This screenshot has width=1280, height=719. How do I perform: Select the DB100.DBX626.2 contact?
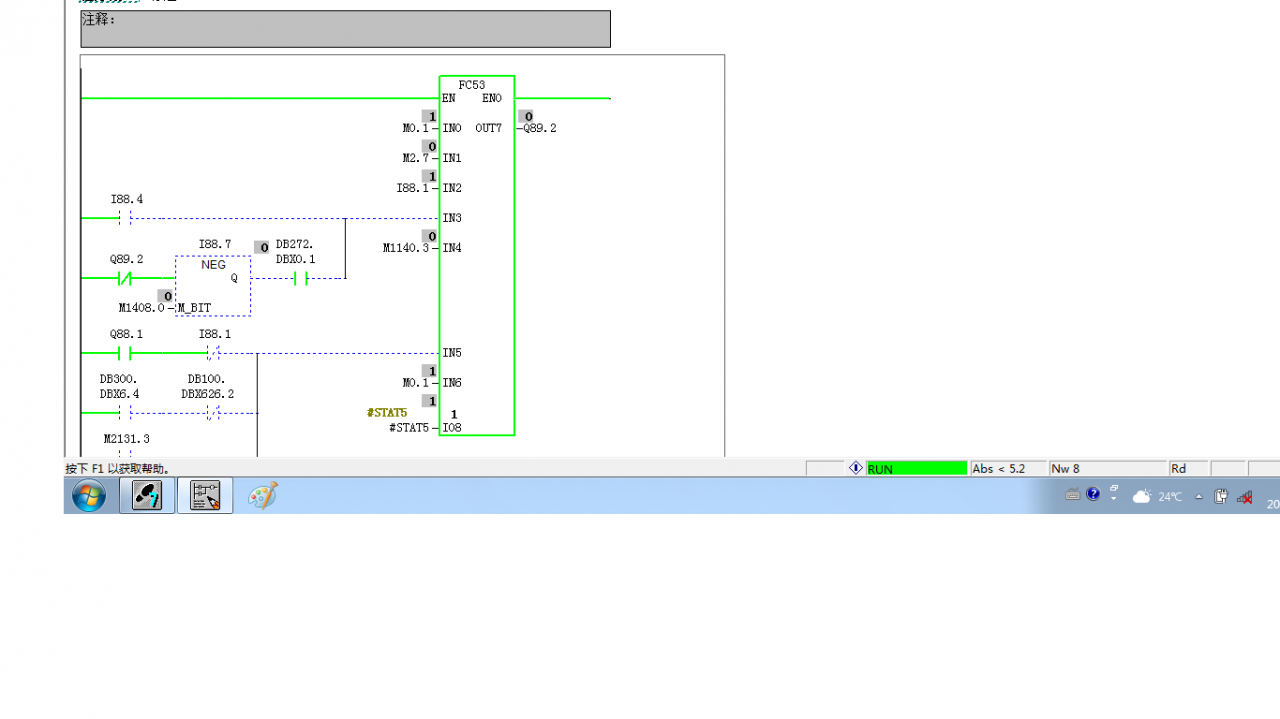tap(214, 413)
